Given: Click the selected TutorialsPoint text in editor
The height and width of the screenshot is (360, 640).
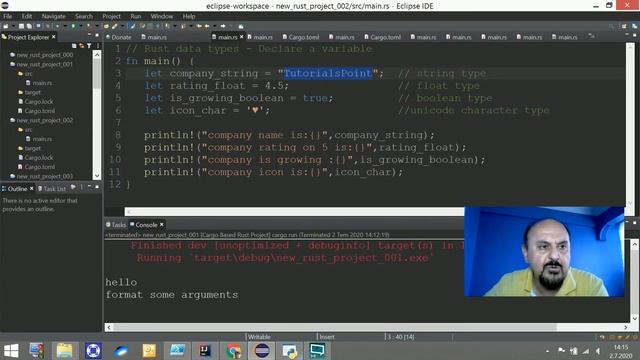Looking at the screenshot, I should tap(328, 73).
